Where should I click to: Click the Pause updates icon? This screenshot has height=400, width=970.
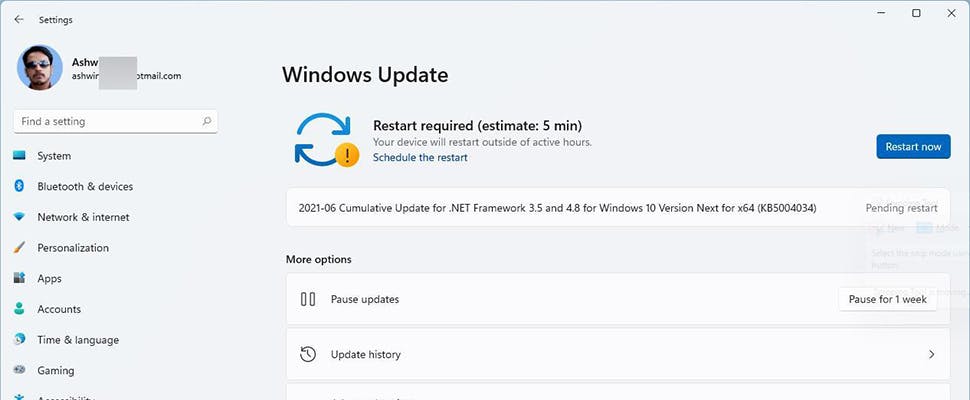coord(309,299)
